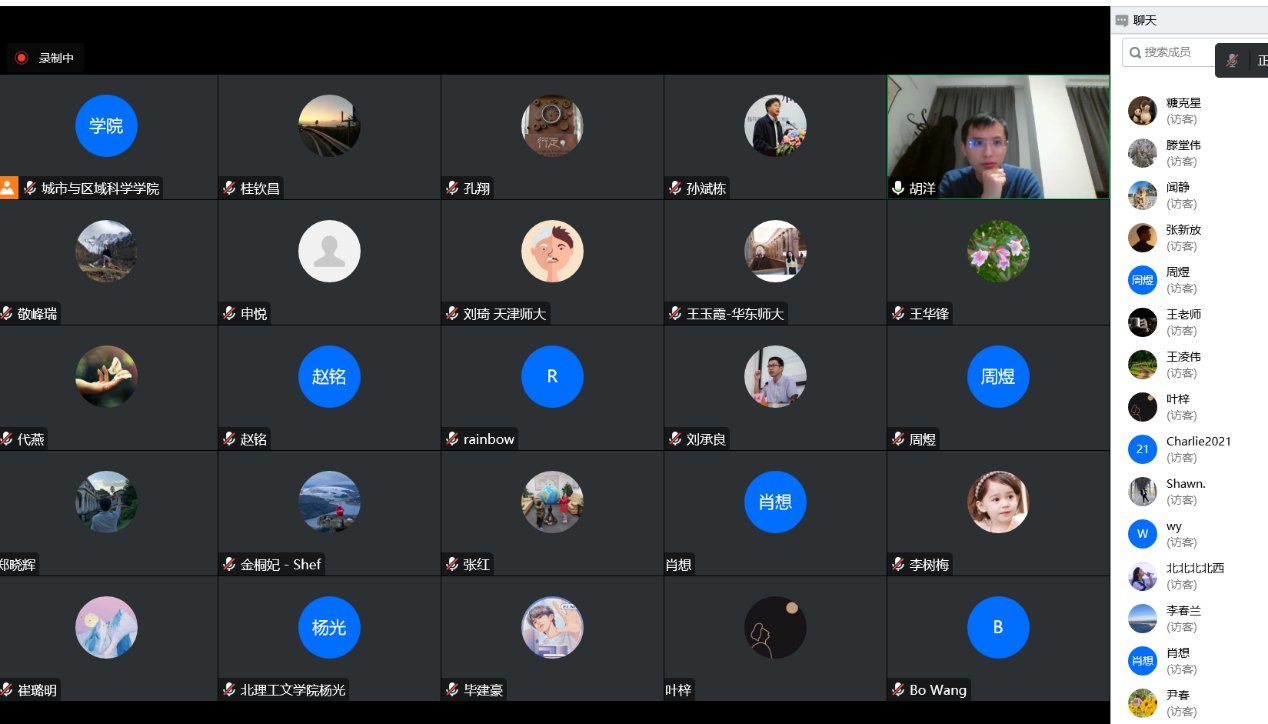The height and width of the screenshot is (724, 1268).
Task: Click the muted microphone icon in floating bar
Action: pyautogui.click(x=1232, y=61)
